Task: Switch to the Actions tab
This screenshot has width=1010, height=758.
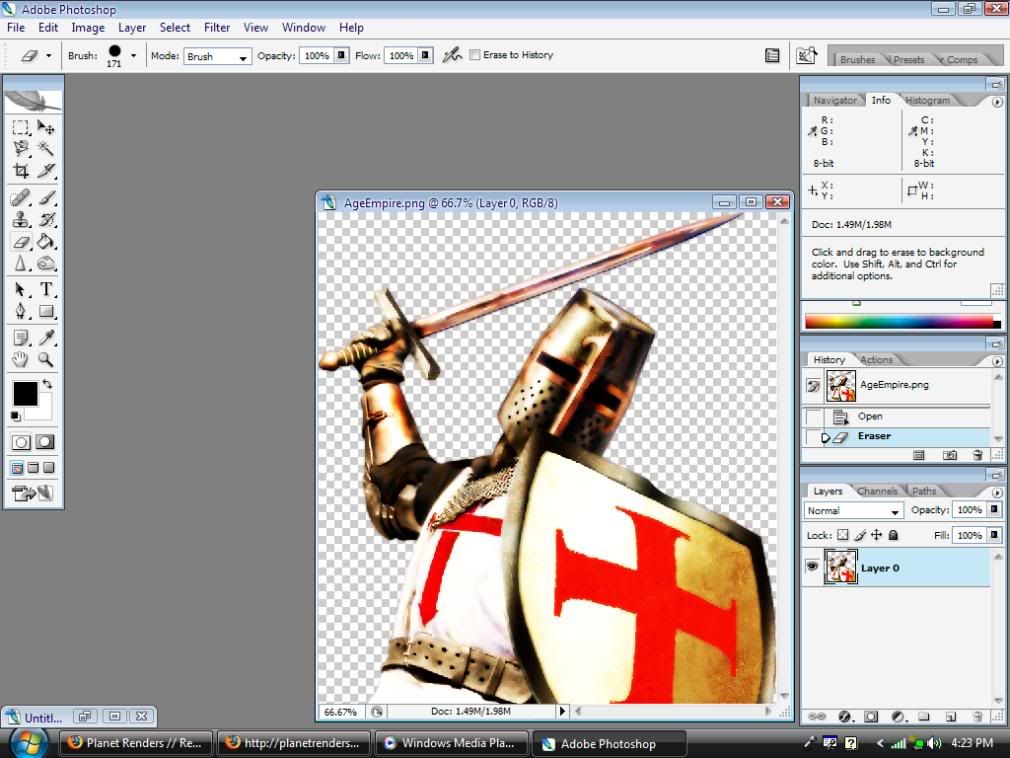Action: pos(876,359)
